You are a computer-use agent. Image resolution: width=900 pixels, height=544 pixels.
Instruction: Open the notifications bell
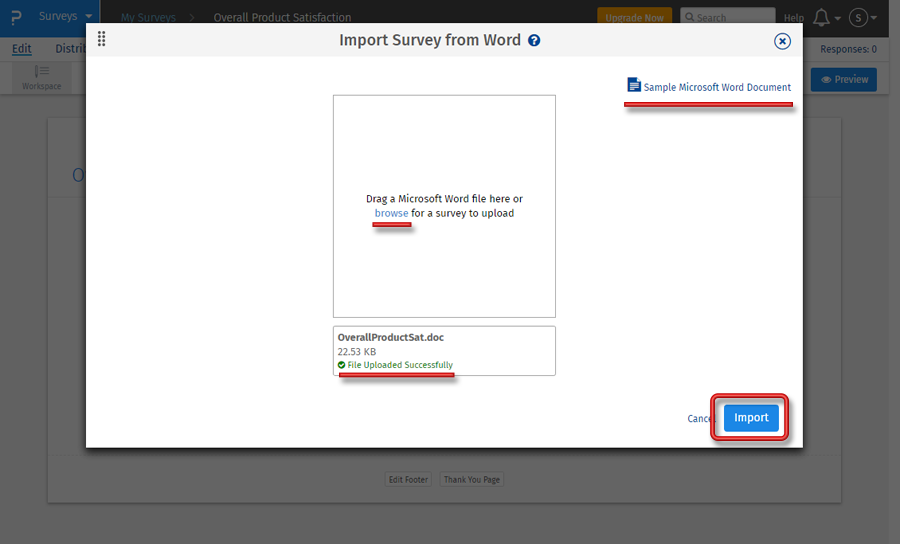pos(822,18)
